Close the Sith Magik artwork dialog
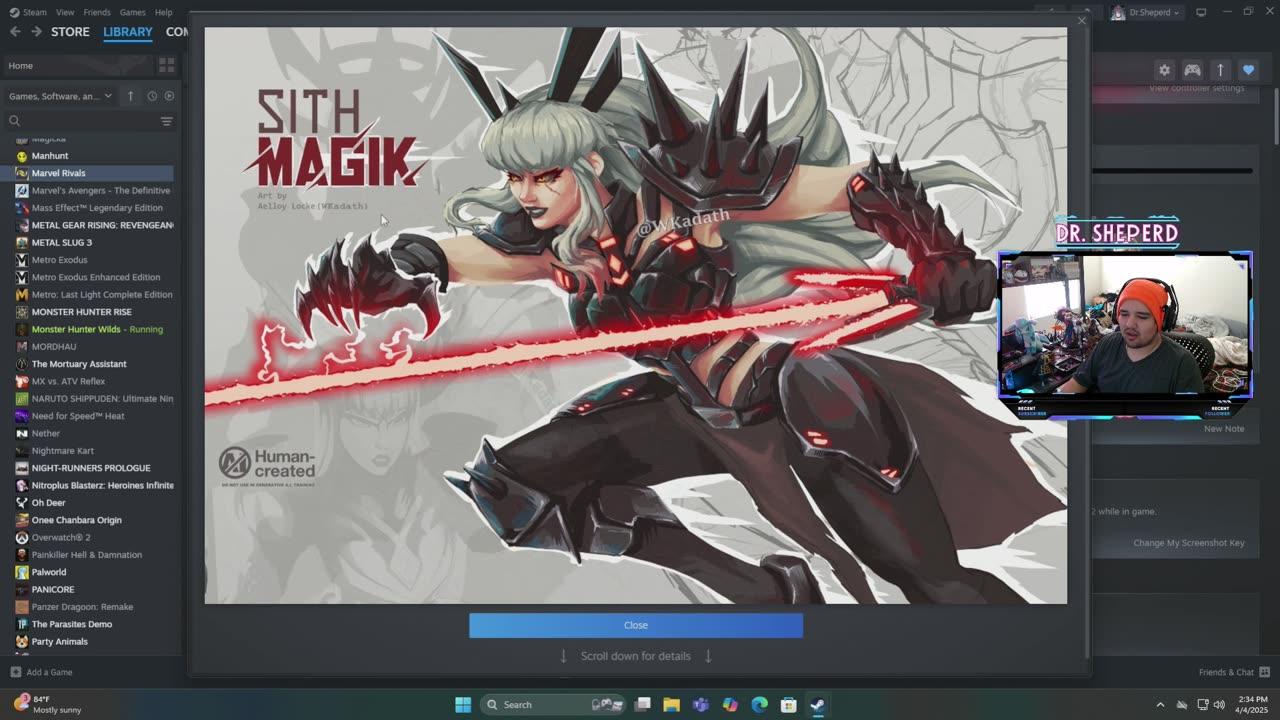This screenshot has width=1280, height=720. (x=636, y=625)
